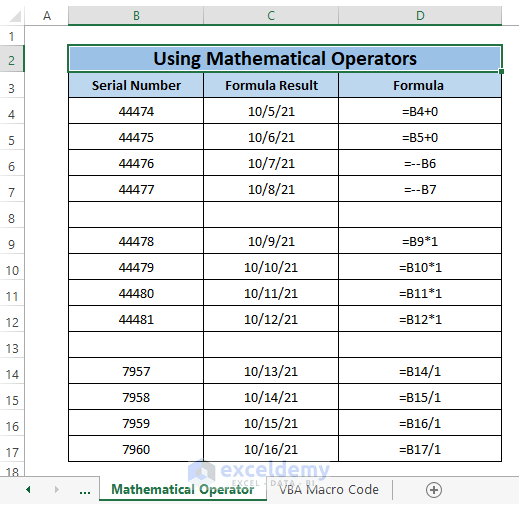This screenshot has height=505, width=519.
Task: Select column C header
Action: click(x=271, y=16)
